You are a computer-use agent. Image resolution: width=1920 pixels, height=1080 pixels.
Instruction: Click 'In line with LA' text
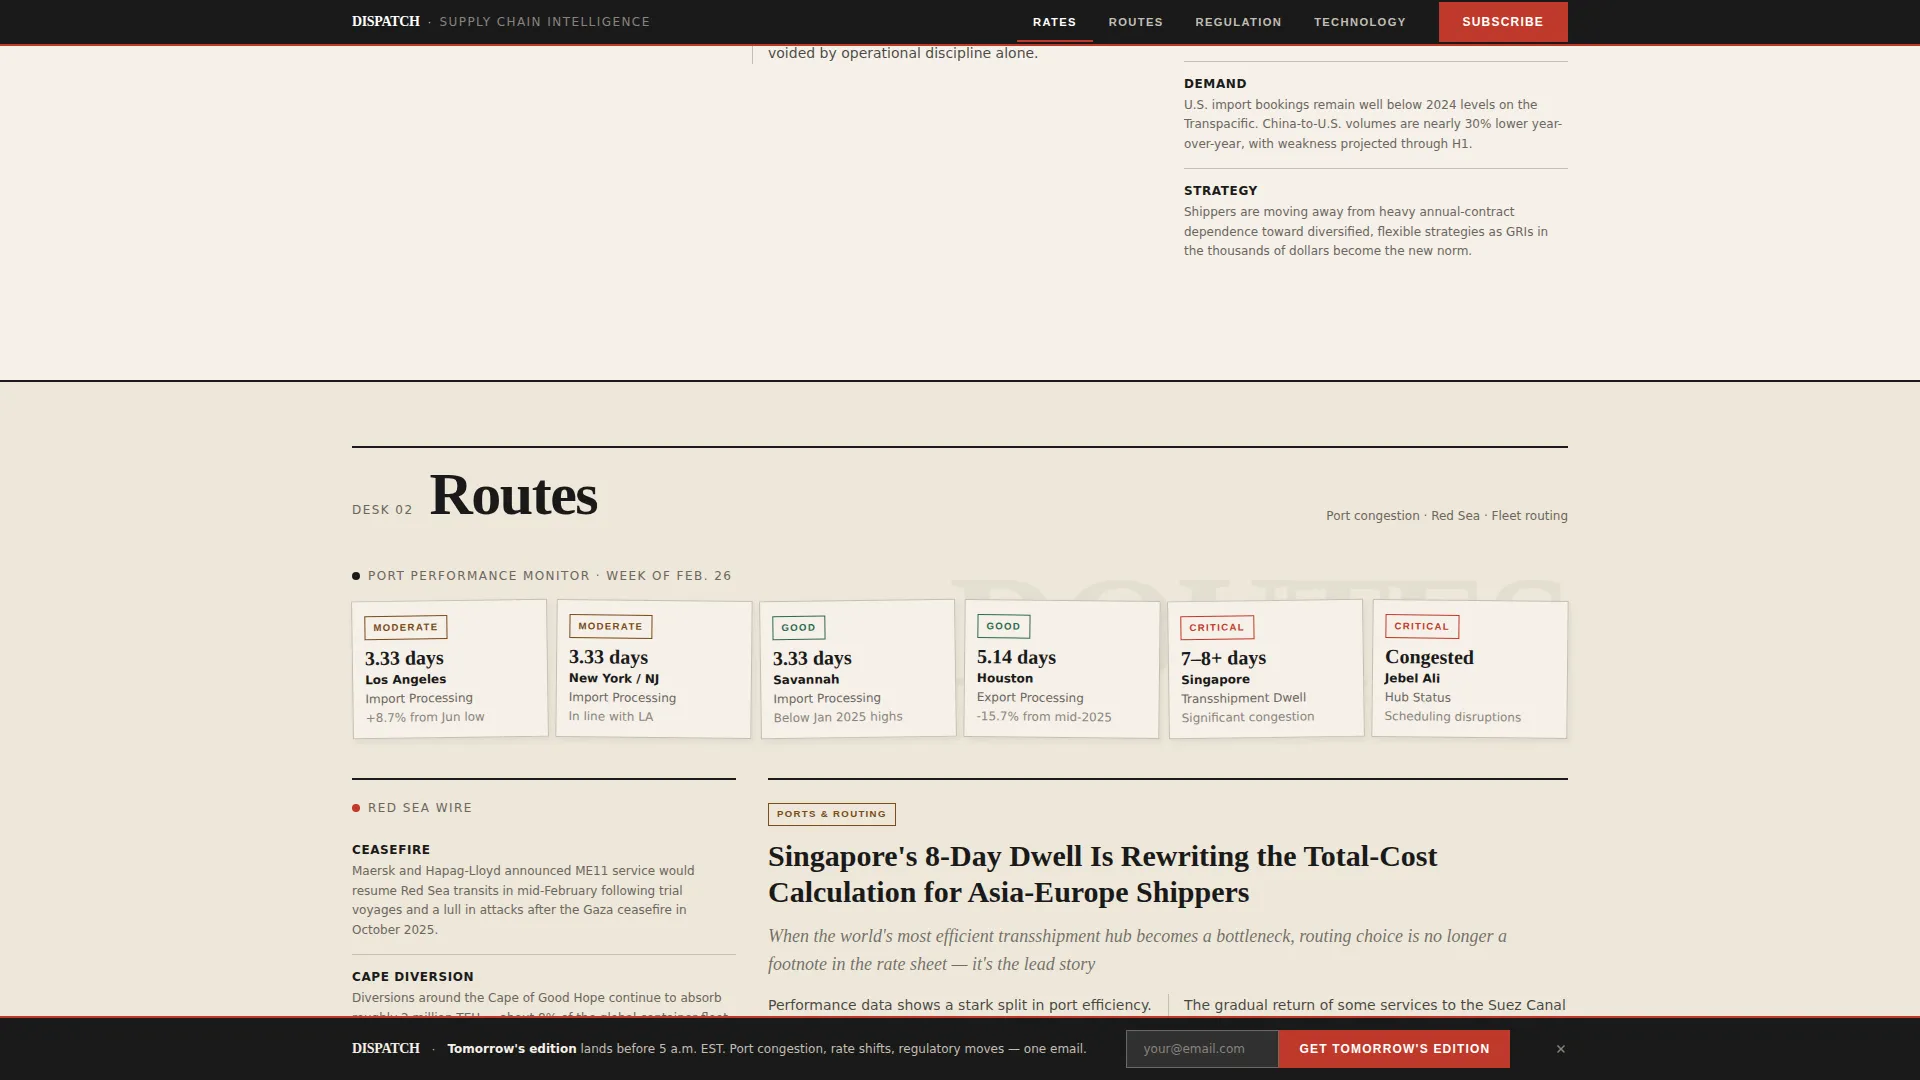[610, 716]
